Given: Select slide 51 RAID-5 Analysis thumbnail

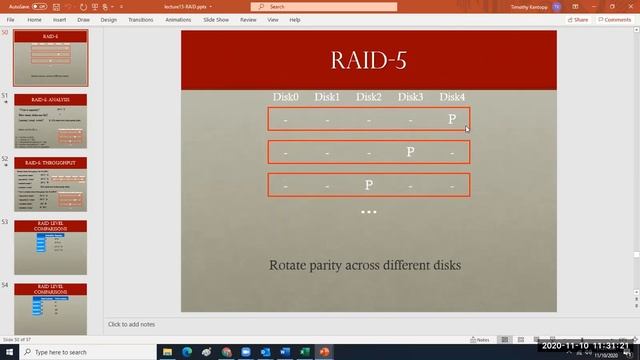Looking at the screenshot, I should click(x=51, y=121).
